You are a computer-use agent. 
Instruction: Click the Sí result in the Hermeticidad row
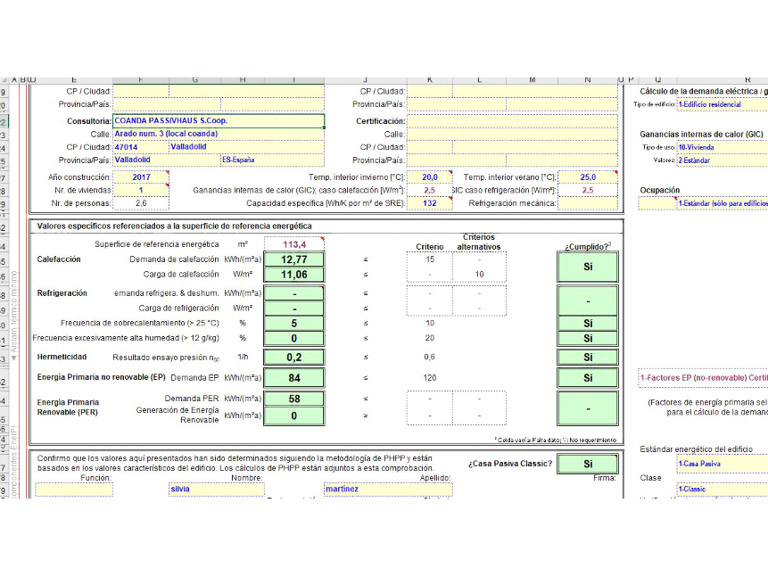[x=588, y=358]
